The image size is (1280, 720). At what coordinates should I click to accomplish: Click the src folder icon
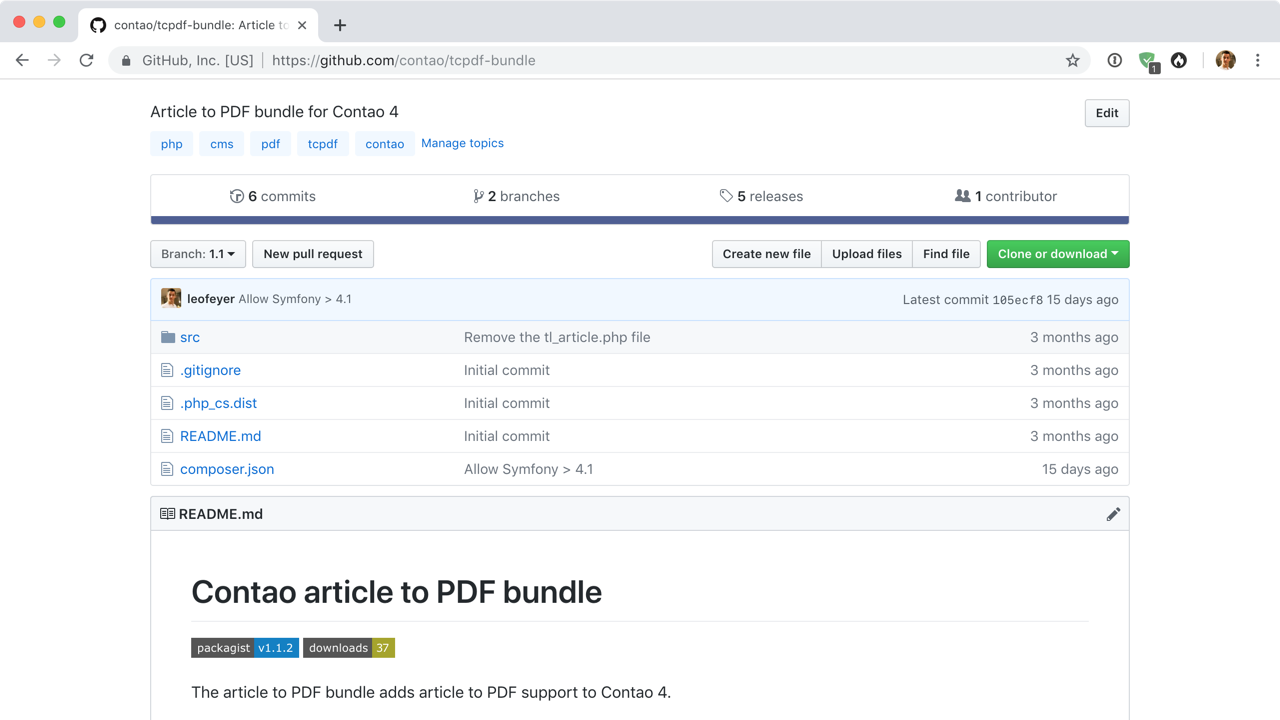(x=168, y=337)
